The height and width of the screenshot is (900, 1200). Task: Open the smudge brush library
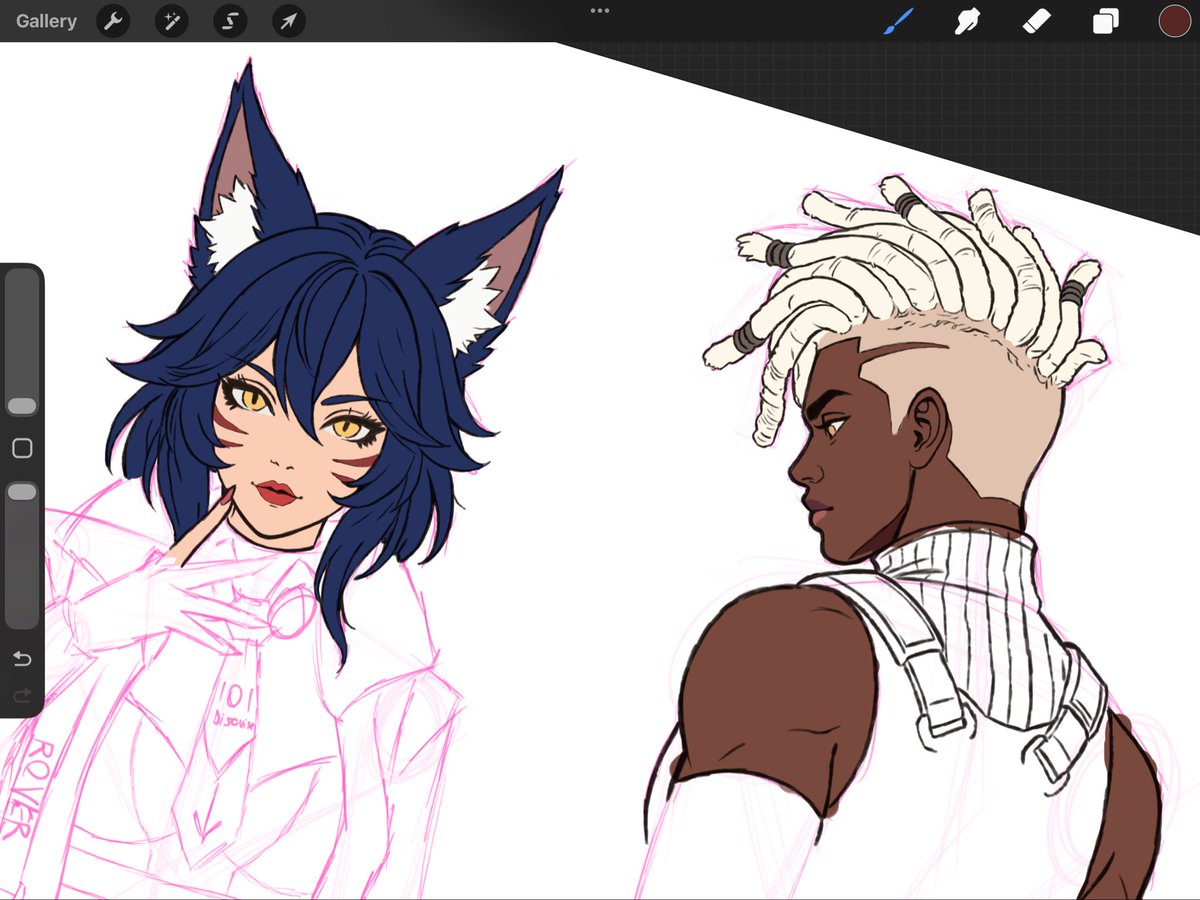pyautogui.click(x=965, y=21)
